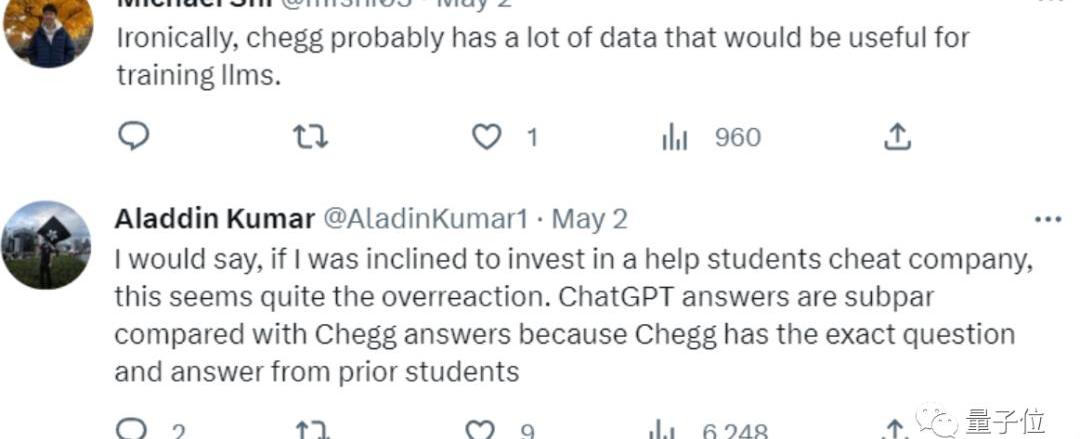Reply to the chegg data tweet
The height and width of the screenshot is (439, 1080).
point(133,136)
